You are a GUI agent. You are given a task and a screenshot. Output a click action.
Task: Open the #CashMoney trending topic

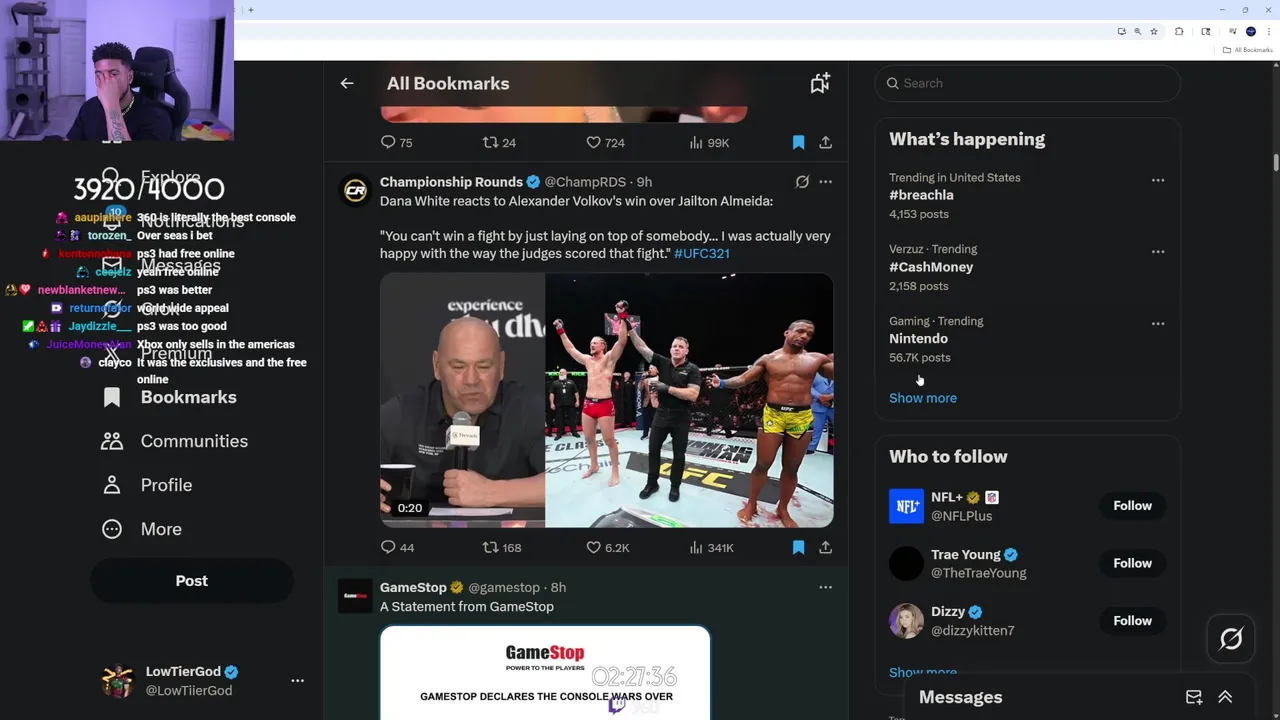[931, 267]
